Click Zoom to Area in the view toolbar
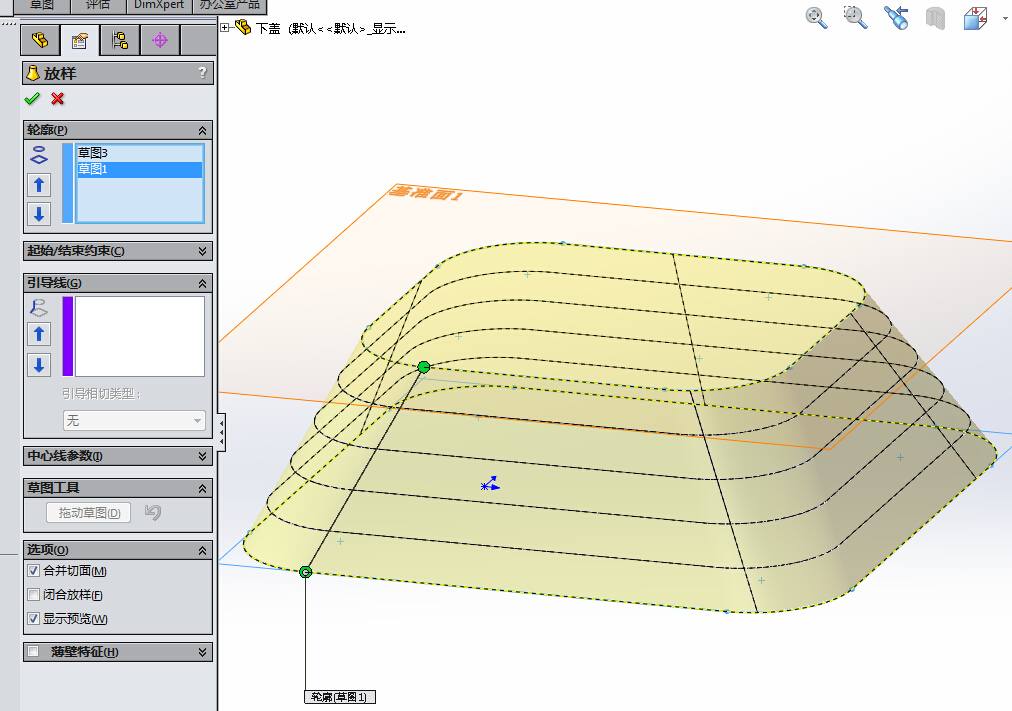 855,17
